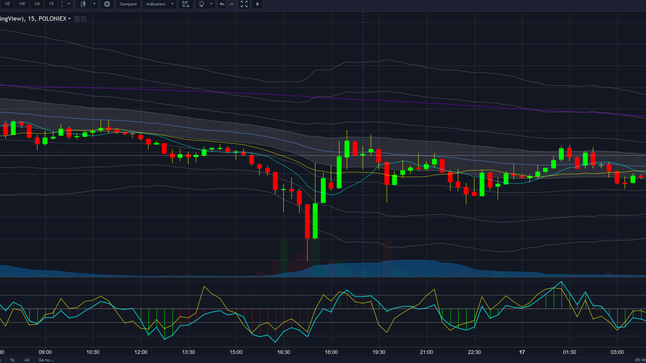
Task: Select the 1M timeframe button
Action: pyautogui.click(x=37, y=4)
